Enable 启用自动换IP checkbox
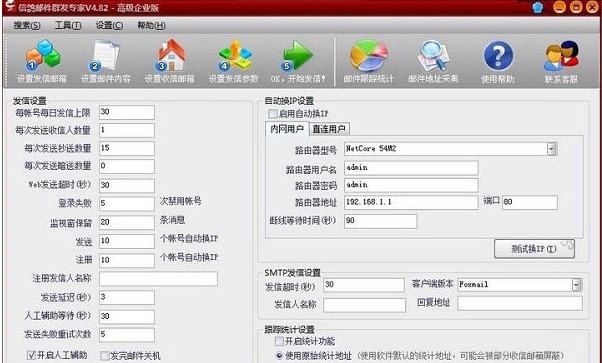The height and width of the screenshot is (363, 602). tap(273, 114)
